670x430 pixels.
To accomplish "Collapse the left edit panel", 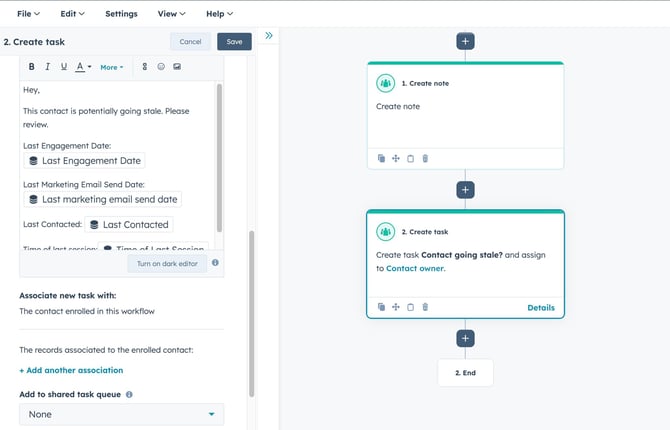I will point(269,36).
